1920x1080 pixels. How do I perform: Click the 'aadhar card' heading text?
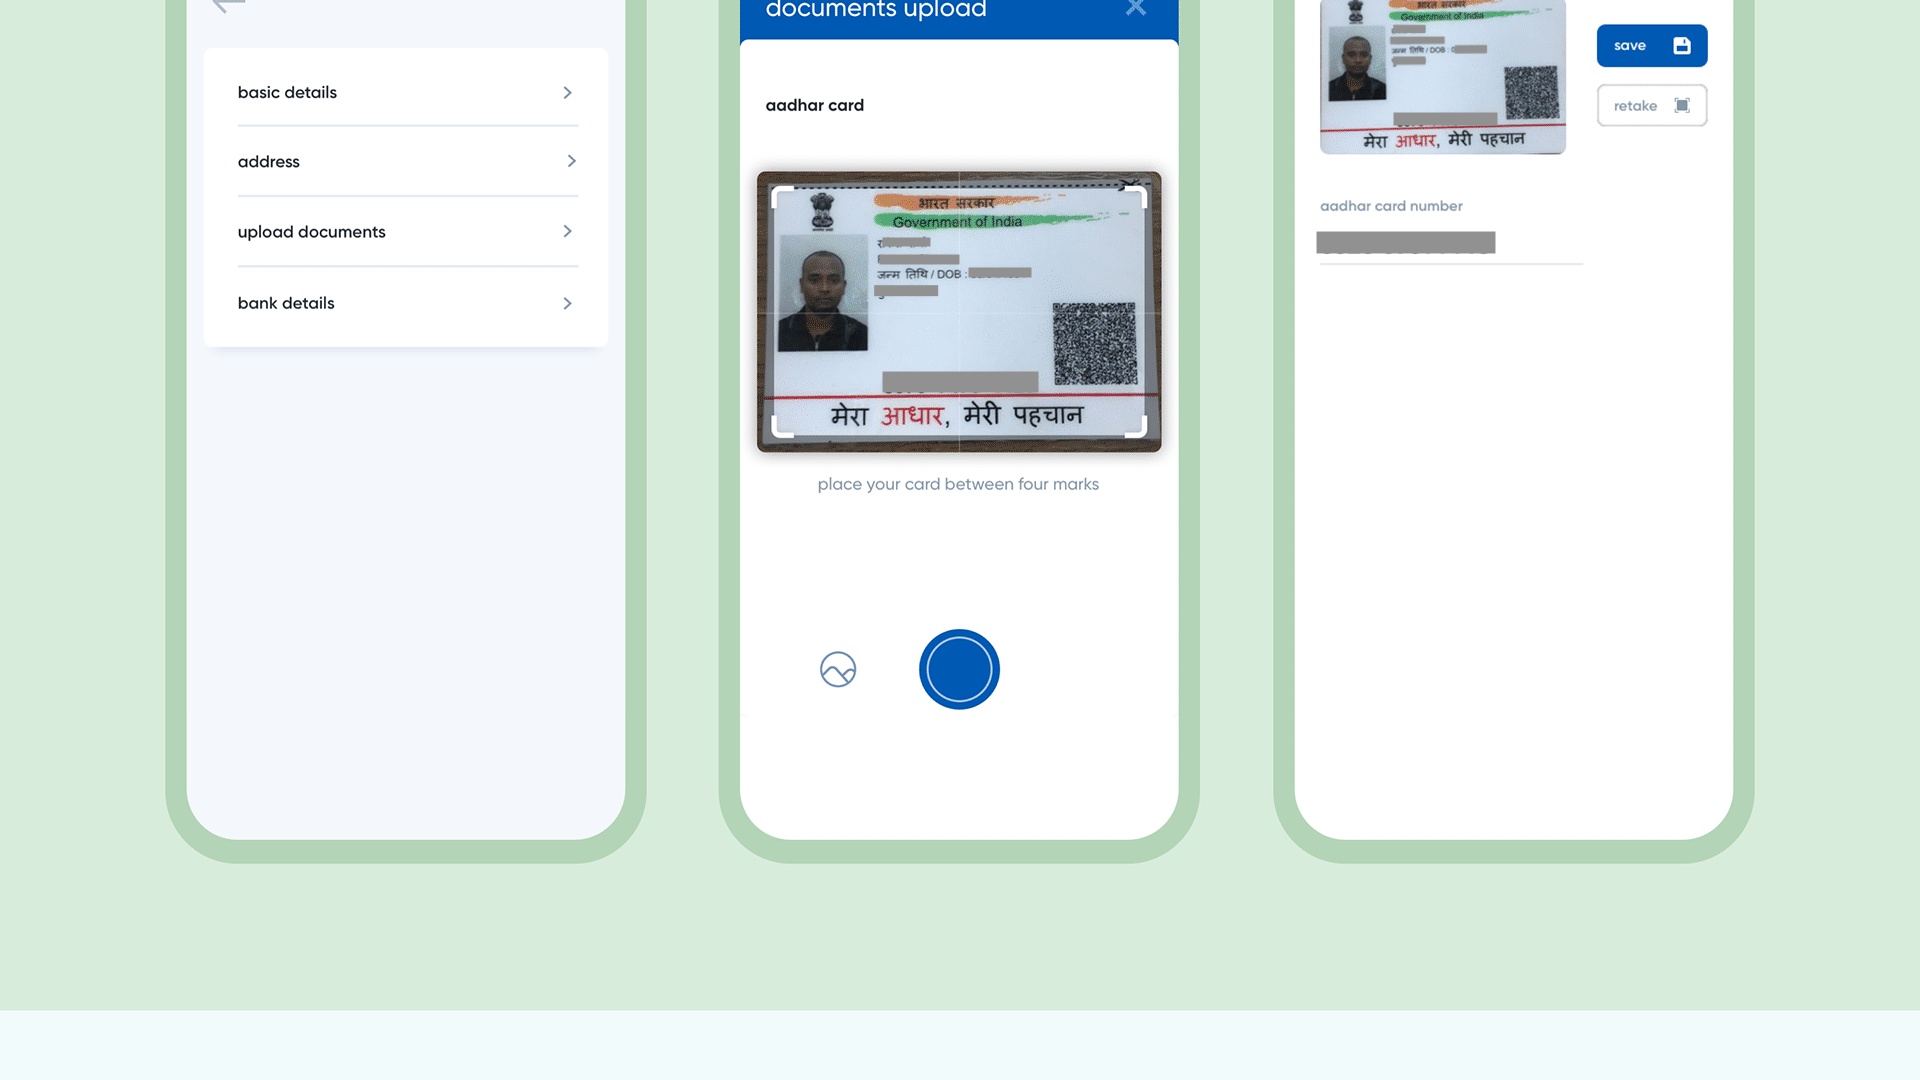pyautogui.click(x=815, y=106)
